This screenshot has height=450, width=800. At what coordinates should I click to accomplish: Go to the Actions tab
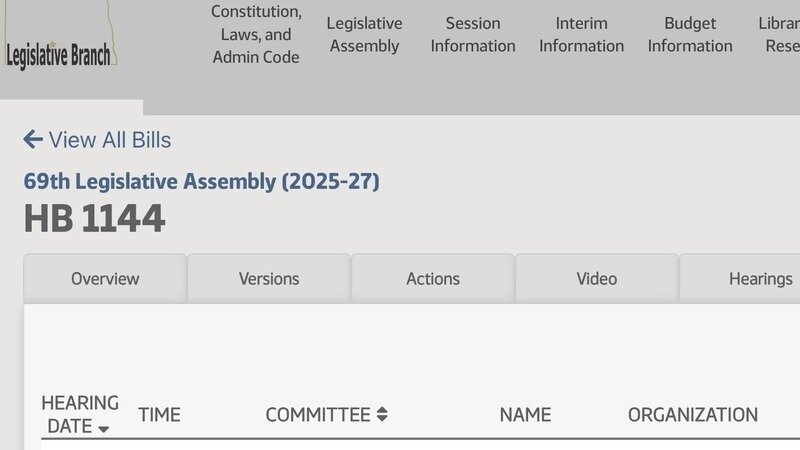pyautogui.click(x=433, y=279)
